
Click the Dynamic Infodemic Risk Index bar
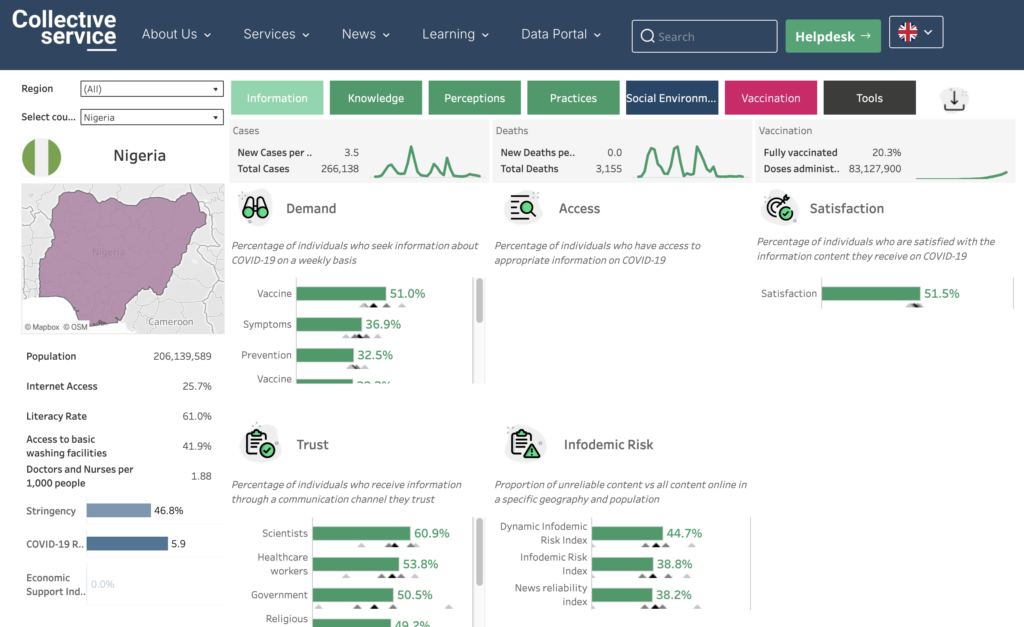click(x=627, y=533)
